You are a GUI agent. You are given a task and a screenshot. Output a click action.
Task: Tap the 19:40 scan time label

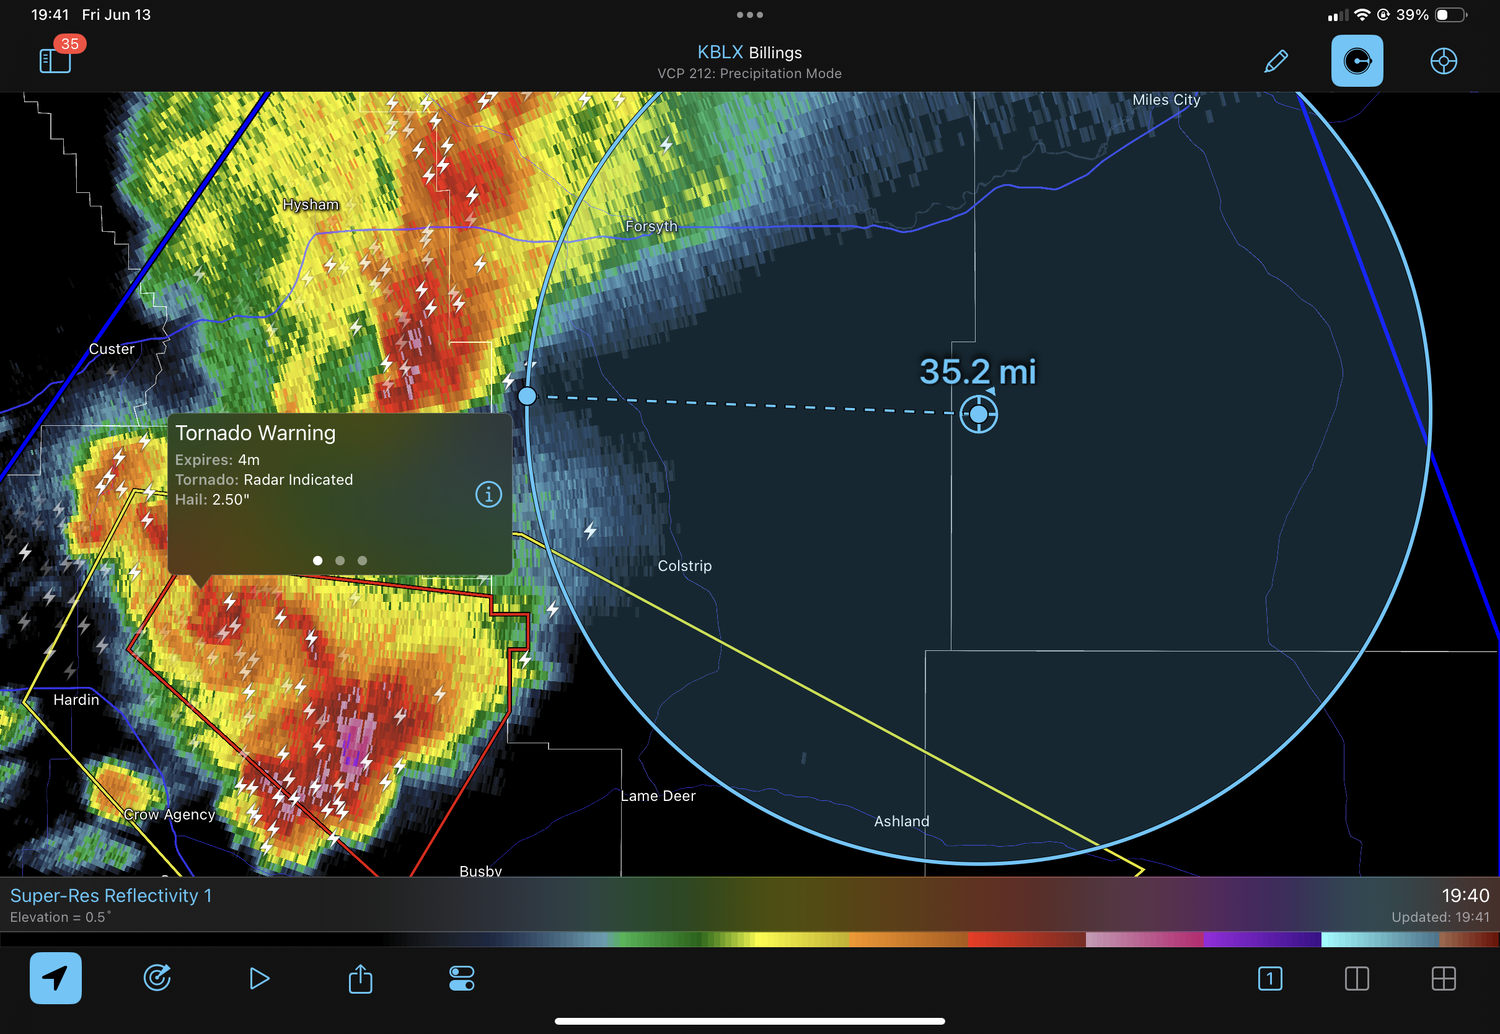tap(1465, 896)
